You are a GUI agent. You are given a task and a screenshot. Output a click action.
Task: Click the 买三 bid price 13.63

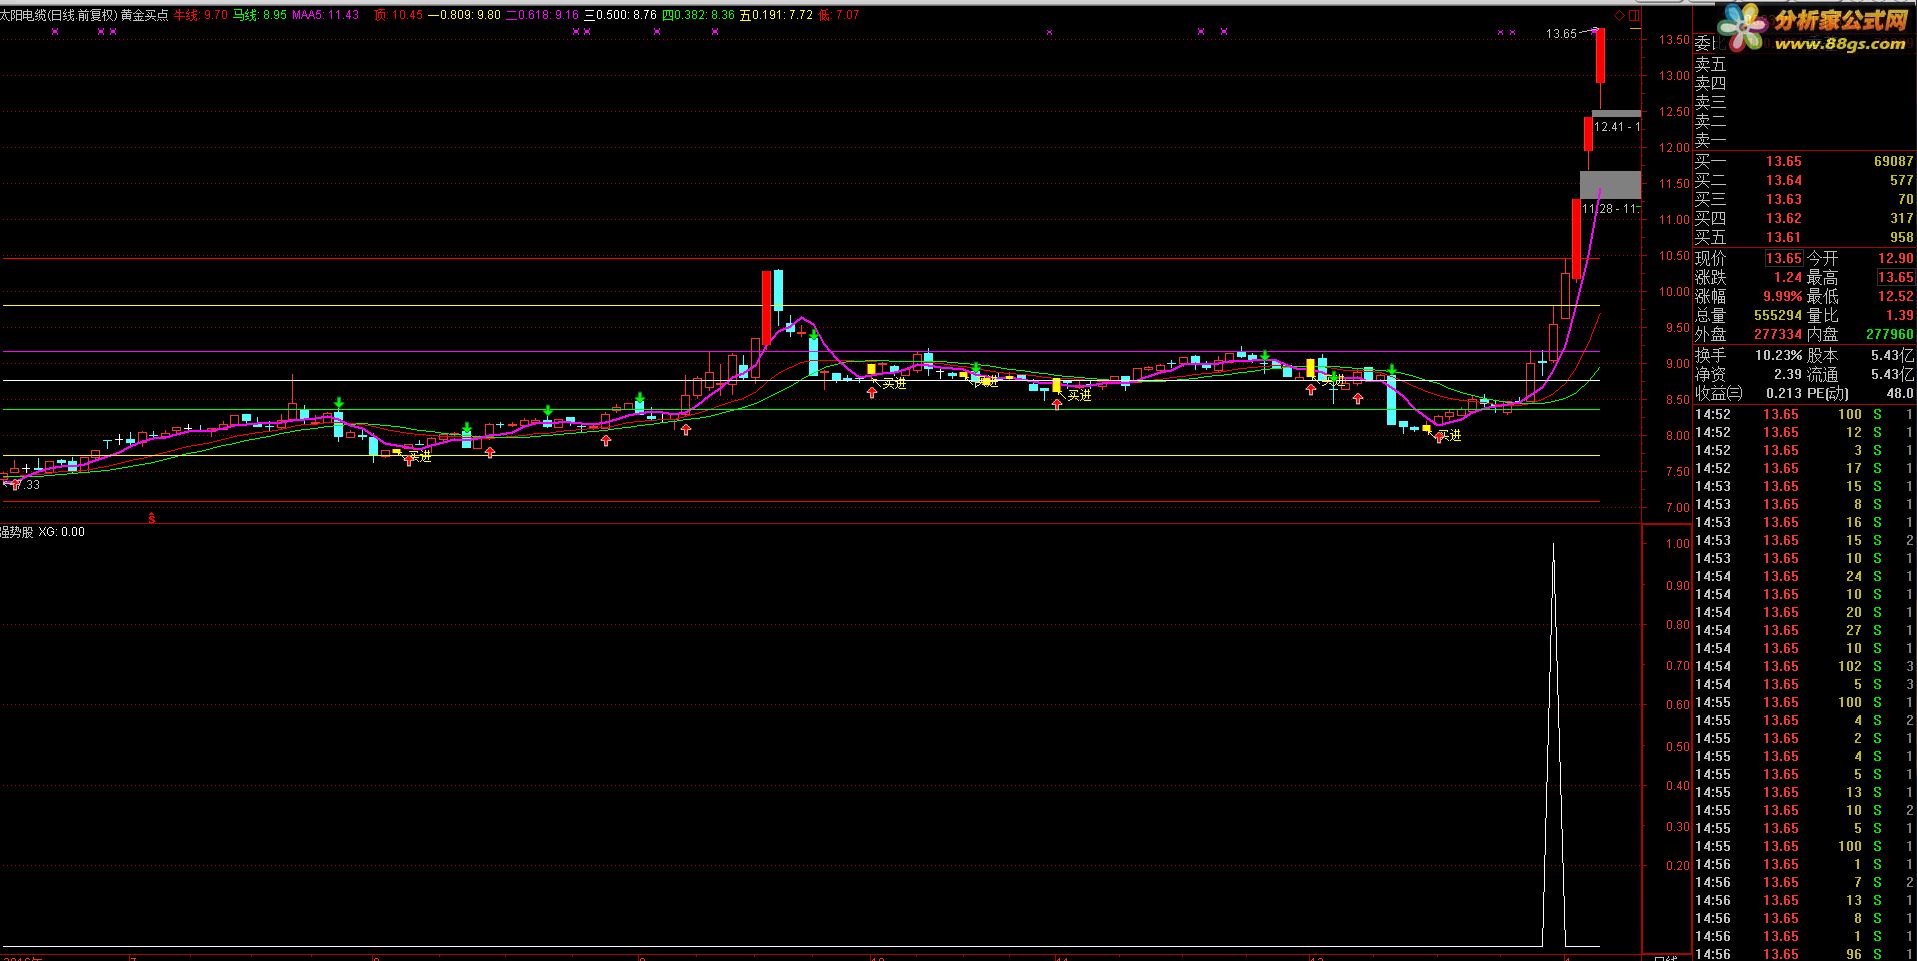[x=1783, y=199]
